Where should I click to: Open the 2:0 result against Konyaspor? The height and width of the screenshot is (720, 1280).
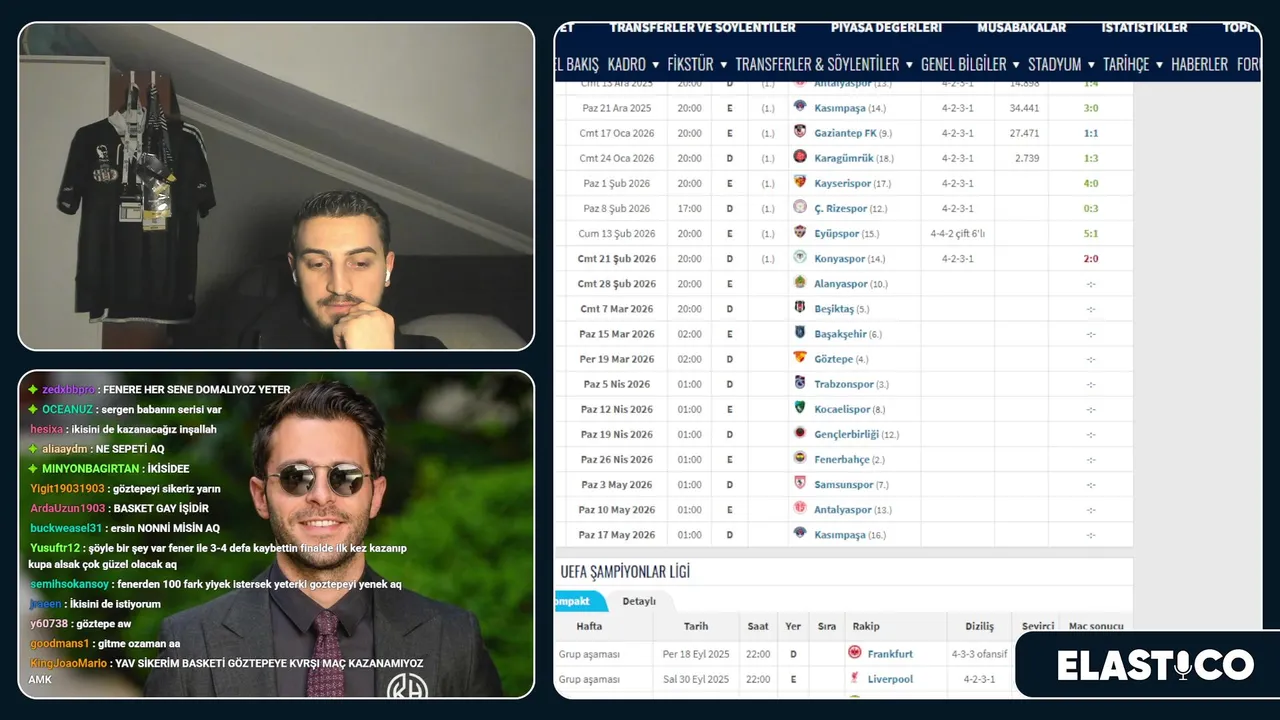tap(1090, 258)
